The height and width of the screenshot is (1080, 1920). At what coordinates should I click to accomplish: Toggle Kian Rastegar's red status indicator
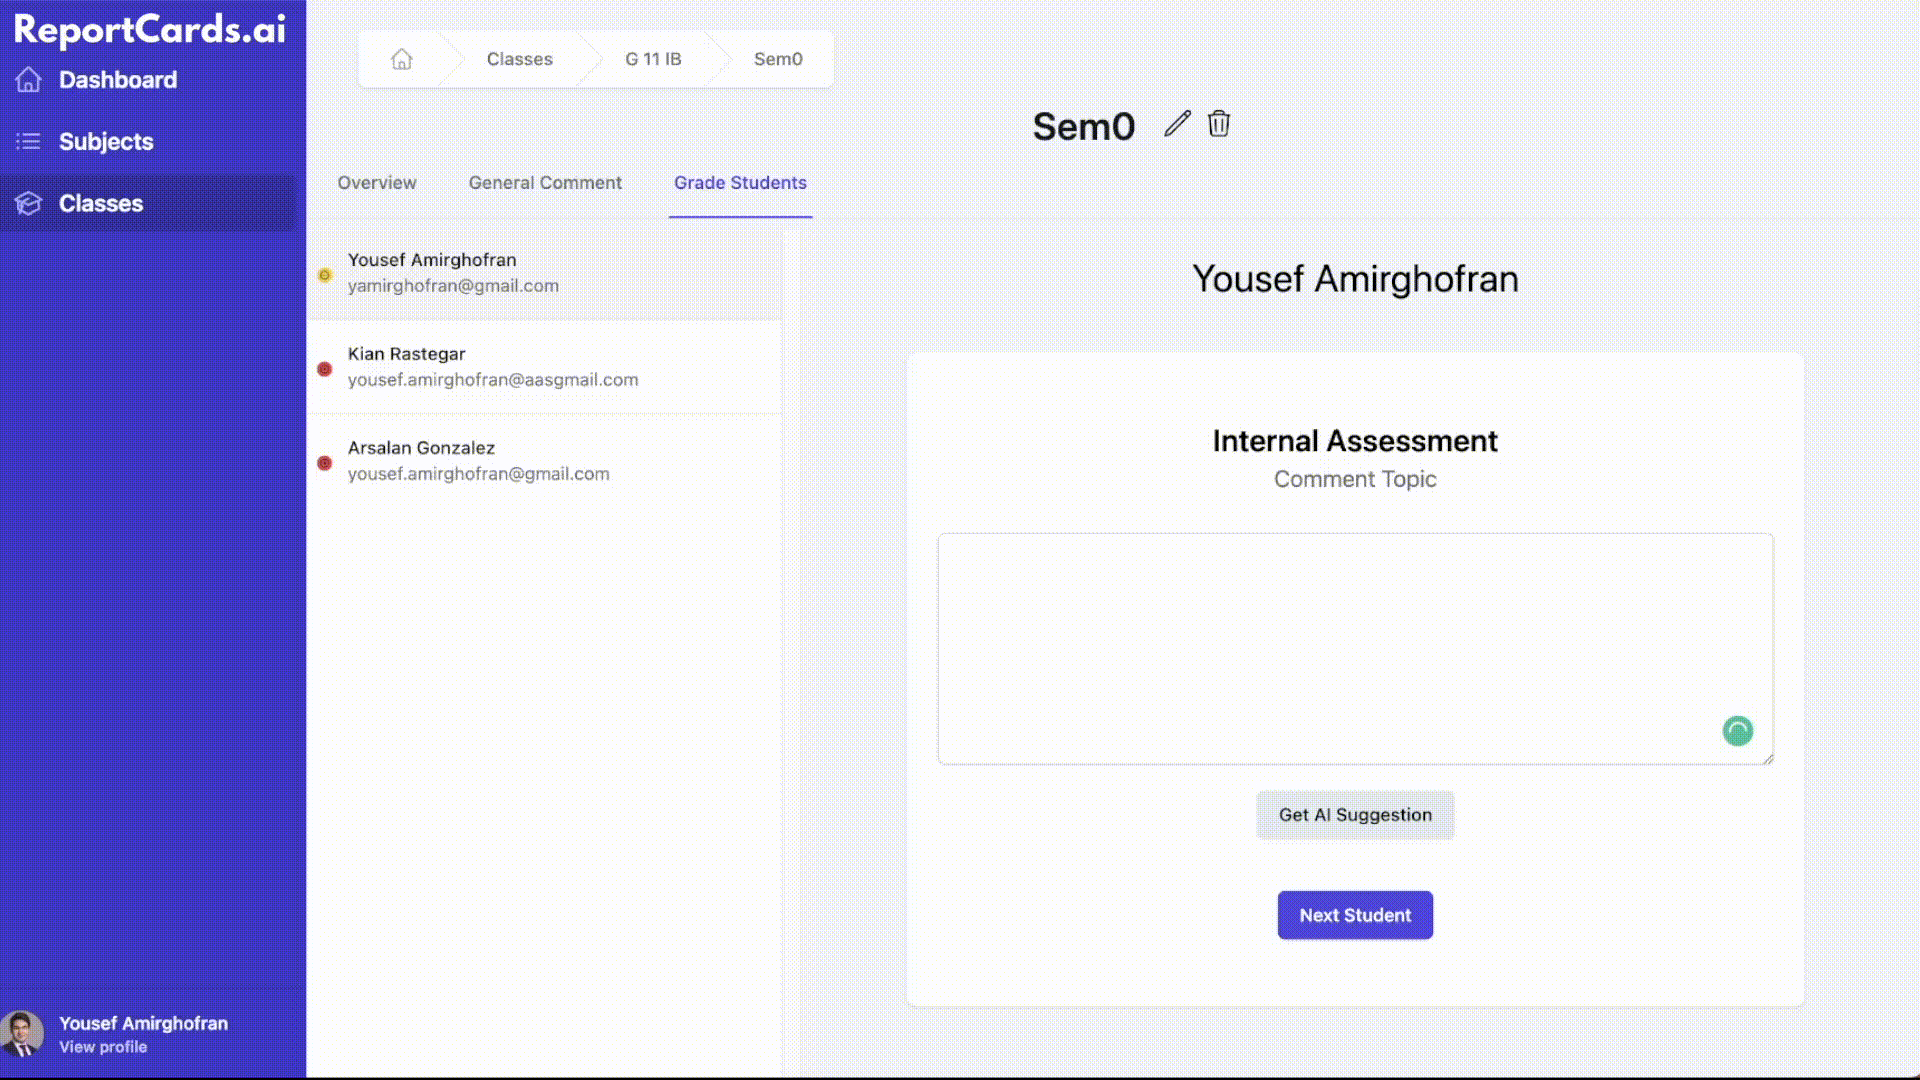[x=324, y=368]
